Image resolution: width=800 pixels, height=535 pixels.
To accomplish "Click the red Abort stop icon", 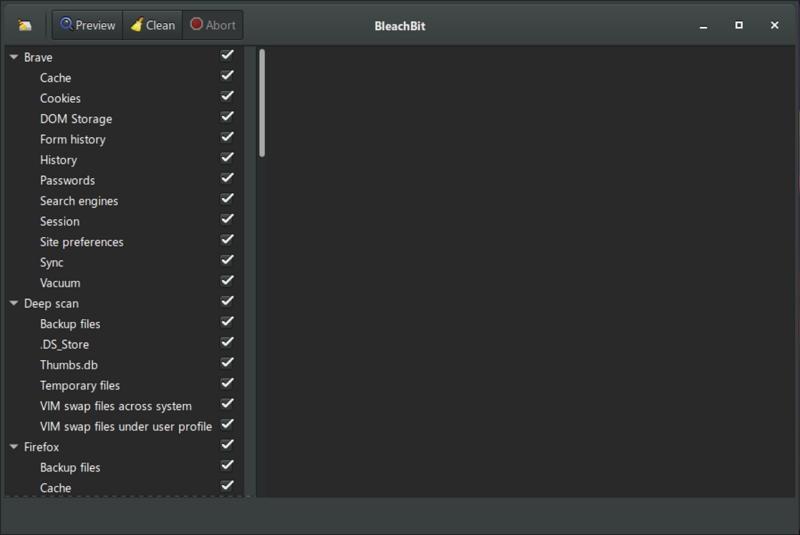I will [196, 25].
